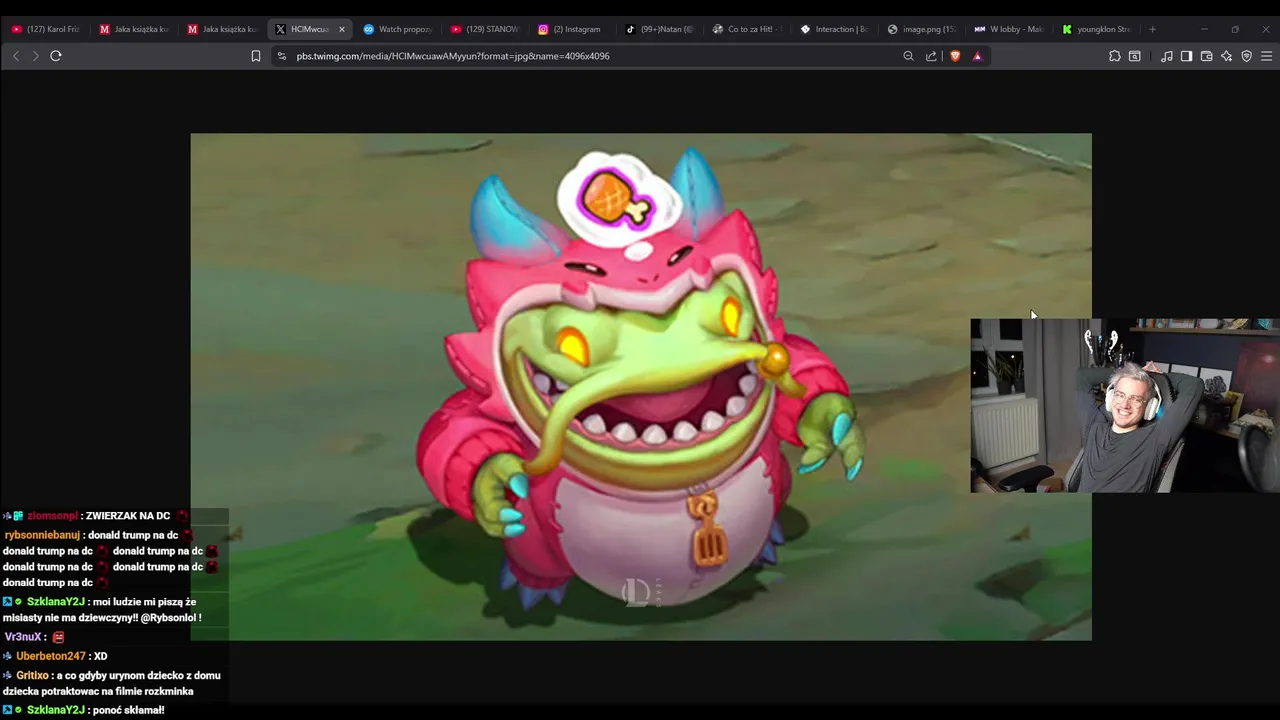The image size is (1280, 720).
Task: Reload the current page
Action: tap(56, 56)
